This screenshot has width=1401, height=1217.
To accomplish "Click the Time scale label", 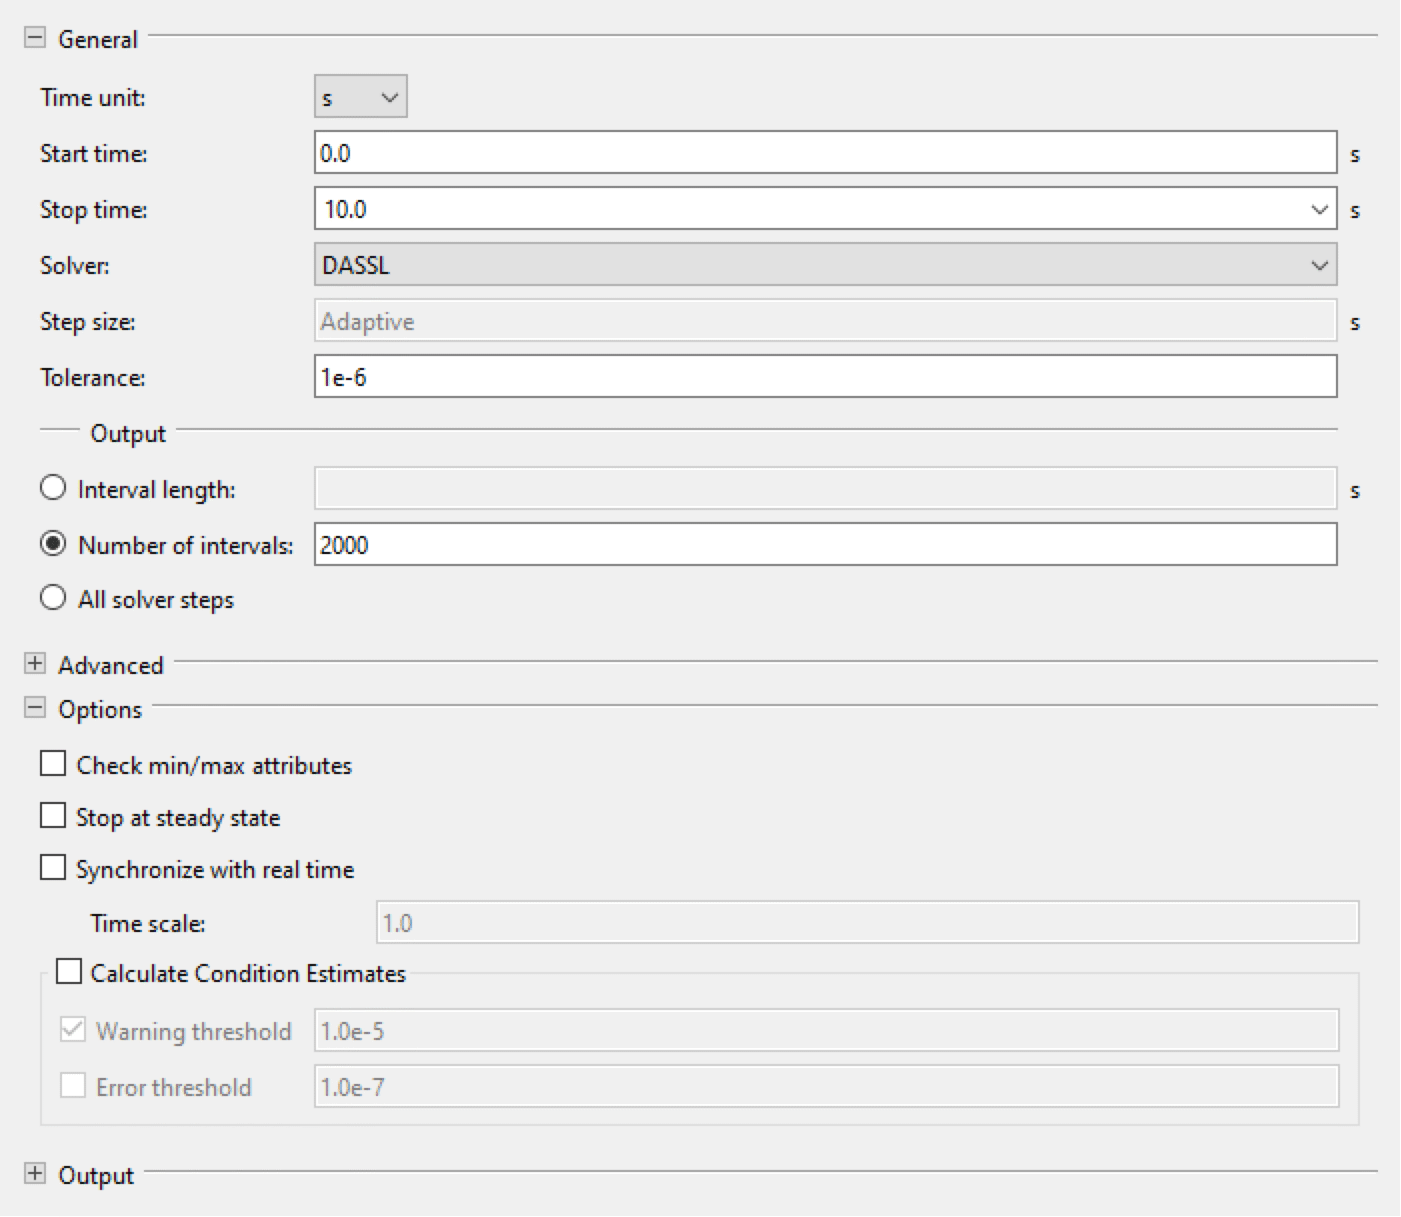I will [x=148, y=923].
